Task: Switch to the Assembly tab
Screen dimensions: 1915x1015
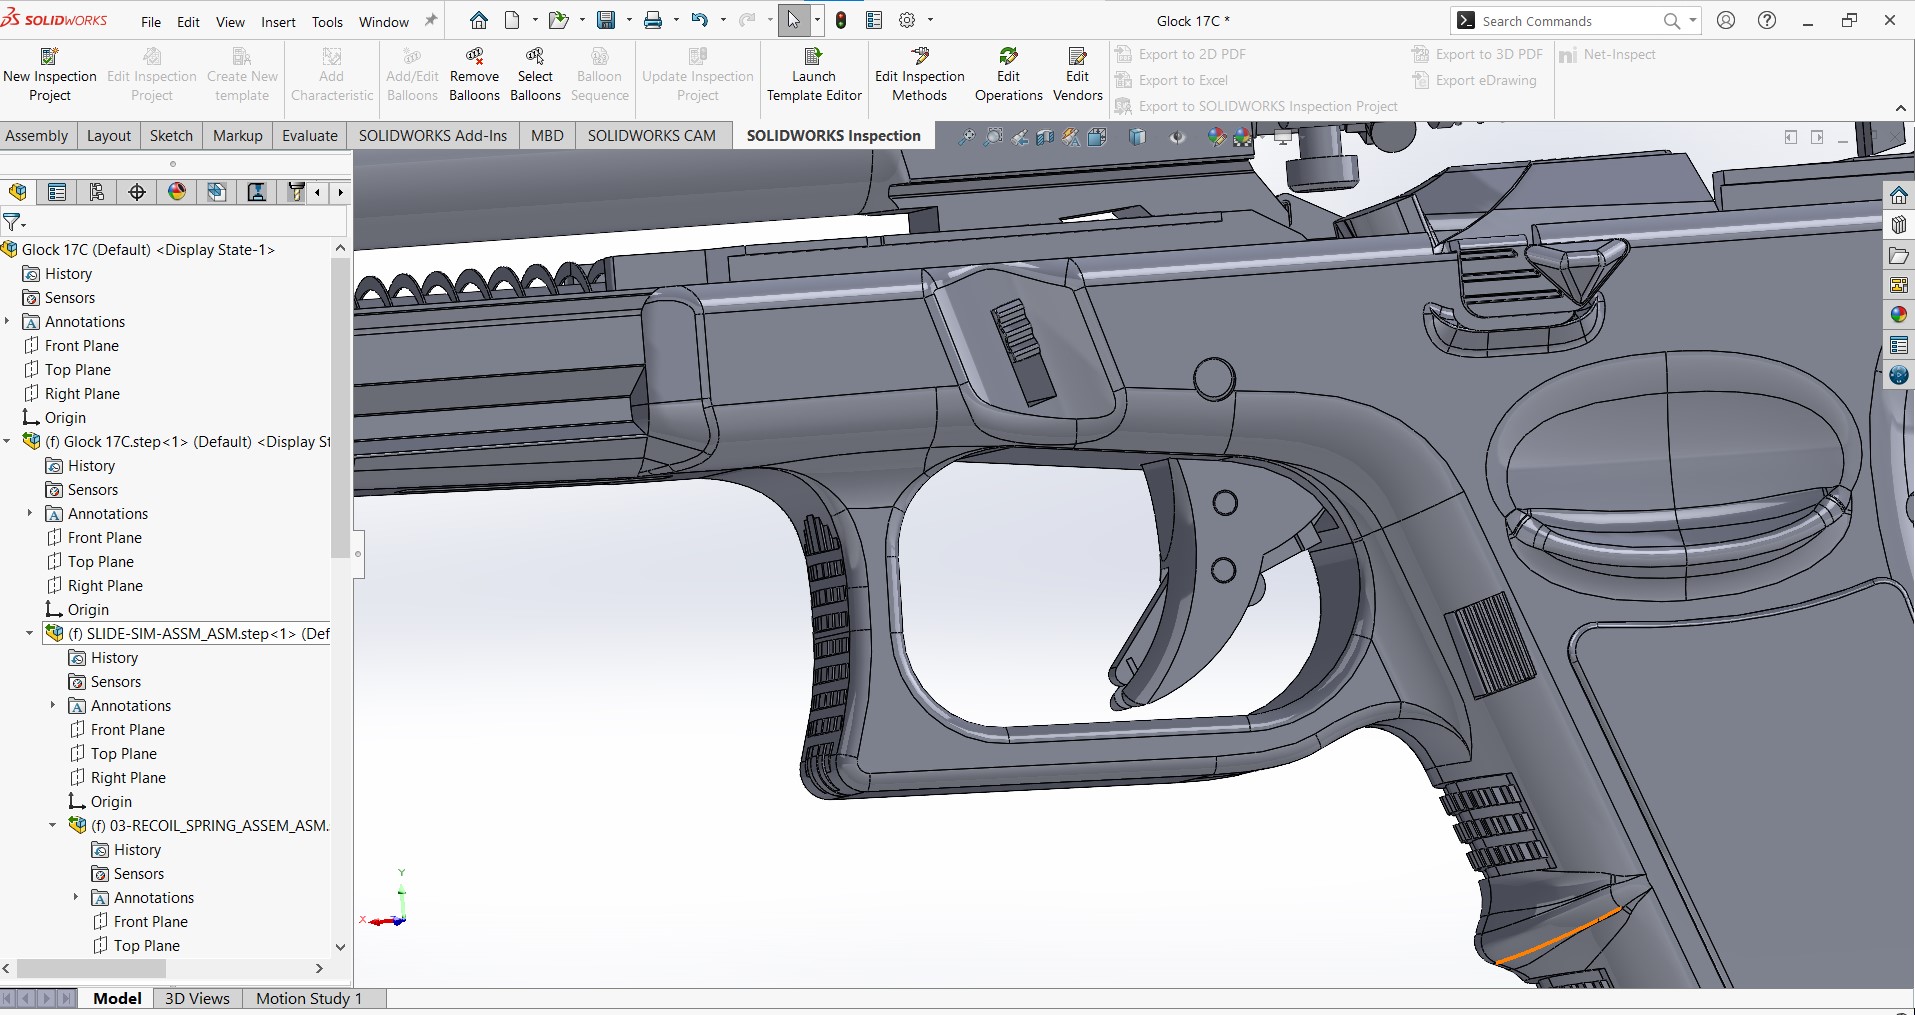Action: 37,136
